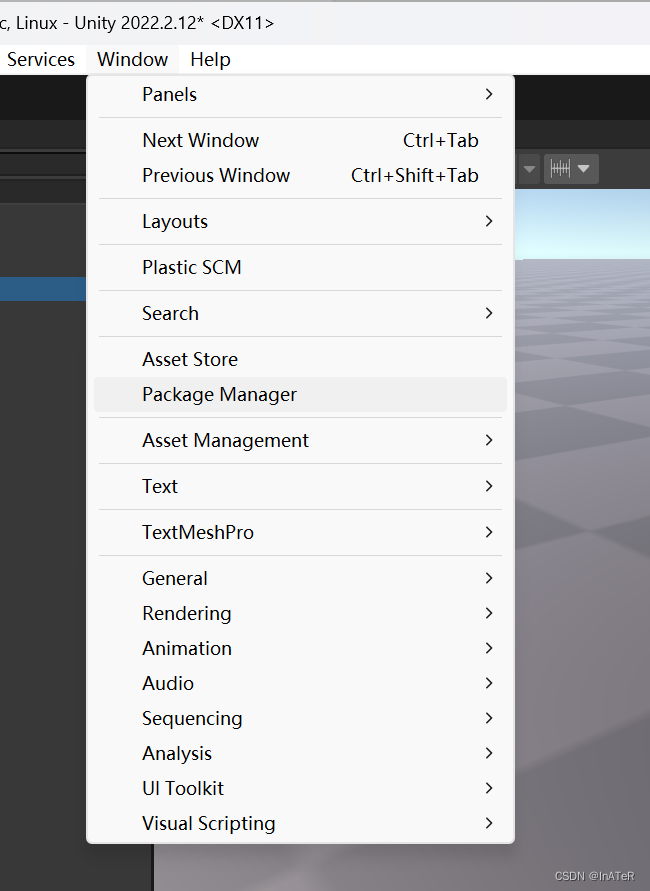This screenshot has width=650, height=891.
Task: Click the small dropdown arrow left of grid icon
Action: (x=527, y=168)
